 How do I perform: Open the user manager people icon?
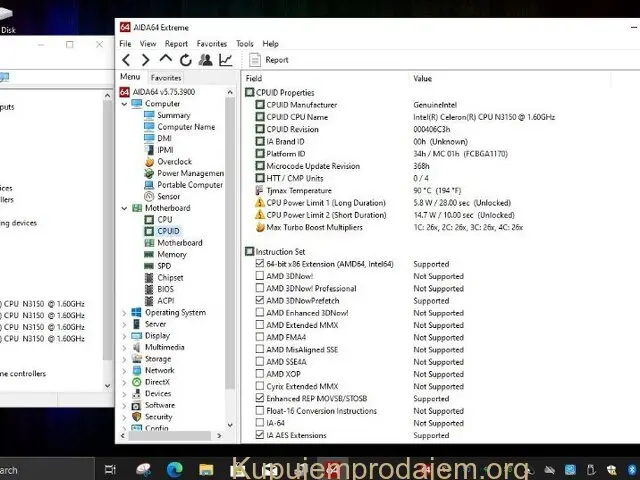coord(205,60)
